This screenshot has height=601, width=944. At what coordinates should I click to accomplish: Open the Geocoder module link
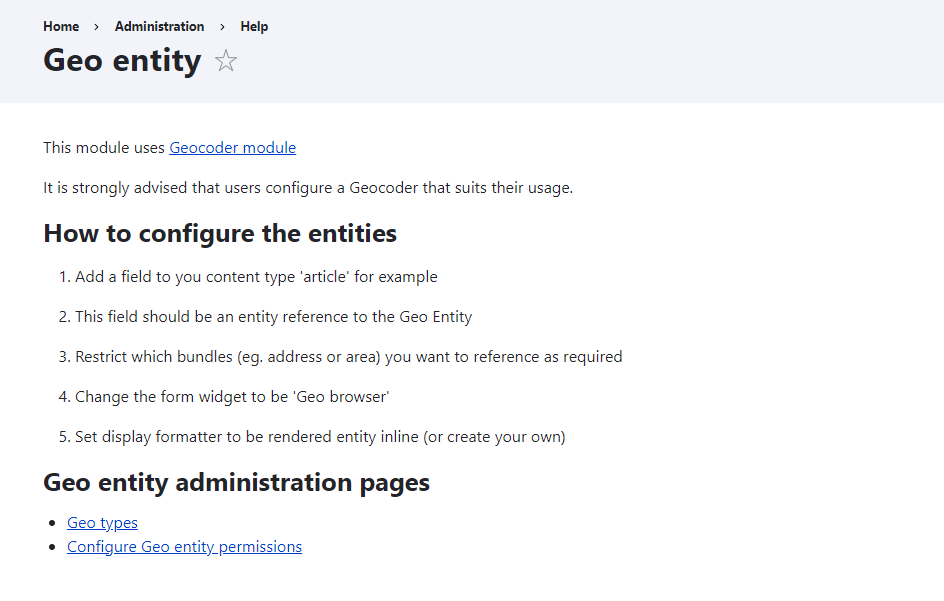click(232, 147)
